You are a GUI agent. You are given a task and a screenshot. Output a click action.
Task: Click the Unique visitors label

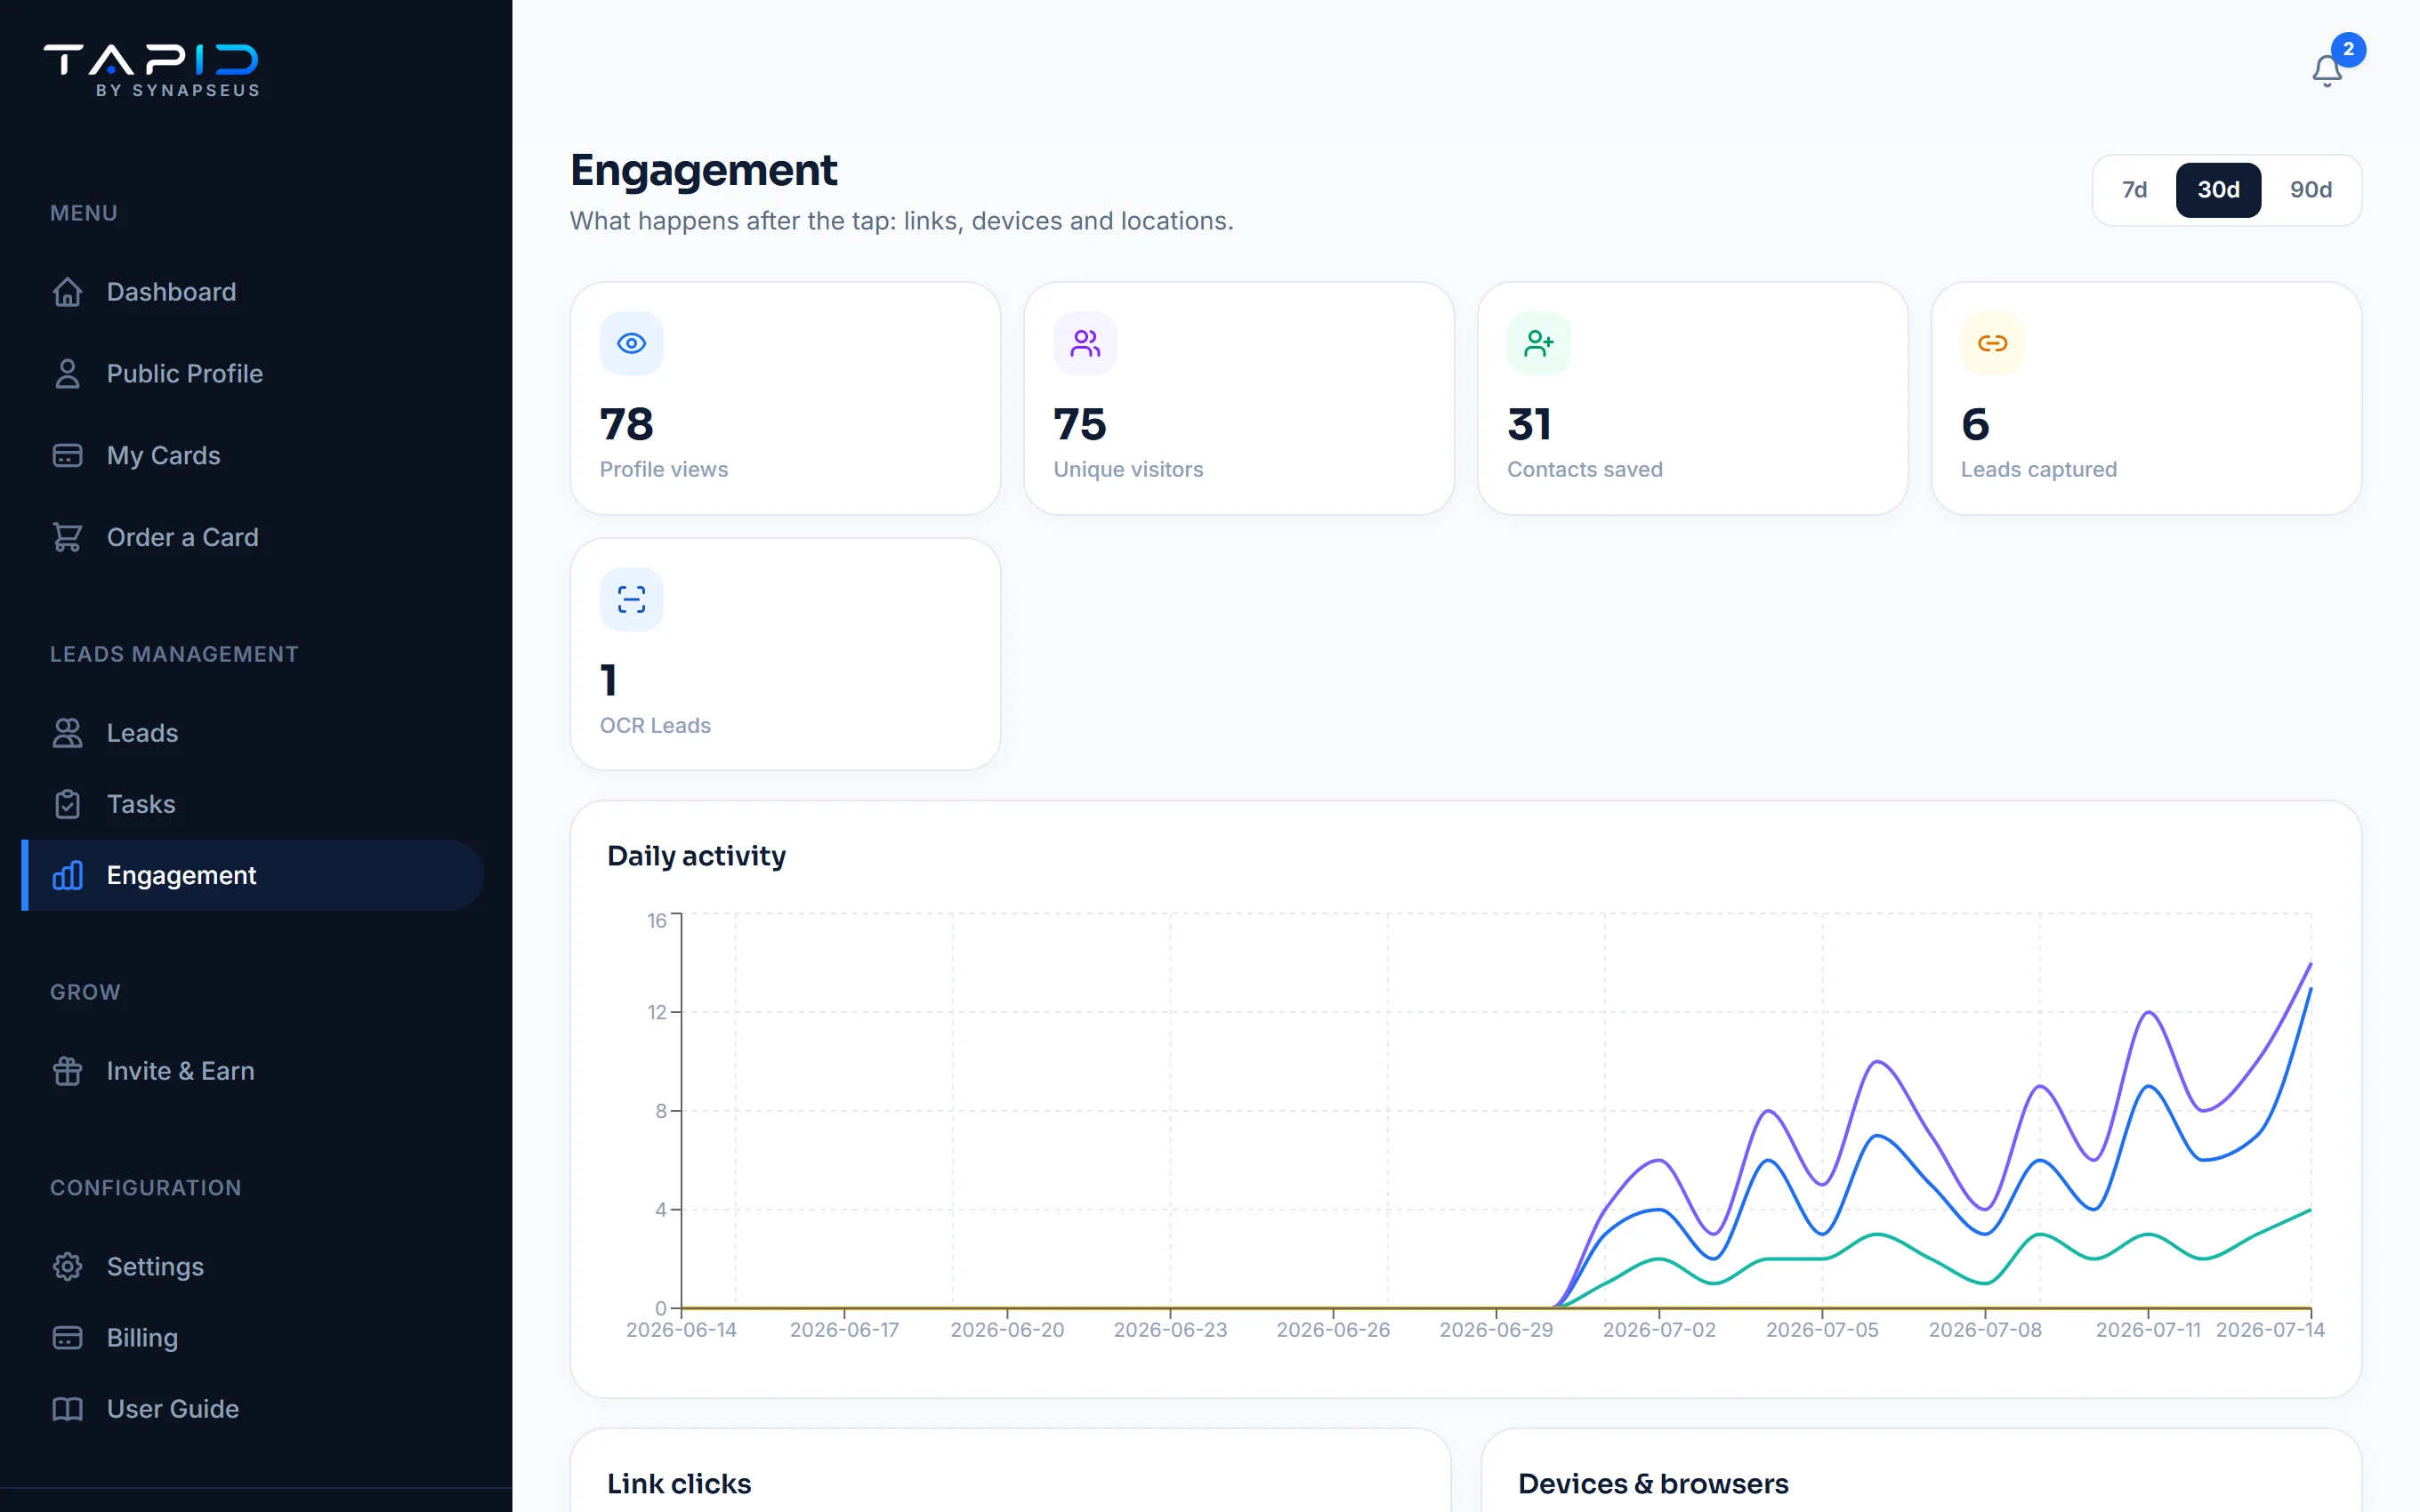(x=1128, y=469)
